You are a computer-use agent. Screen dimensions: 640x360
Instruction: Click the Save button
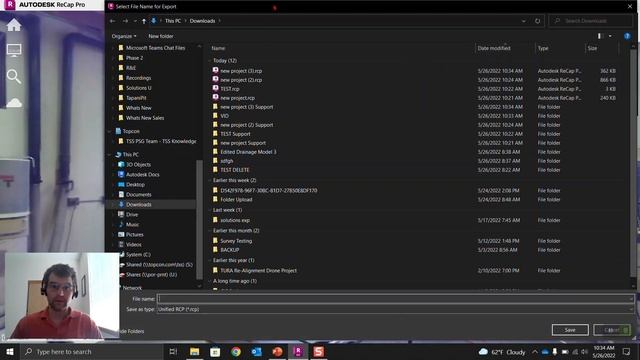click(x=570, y=330)
